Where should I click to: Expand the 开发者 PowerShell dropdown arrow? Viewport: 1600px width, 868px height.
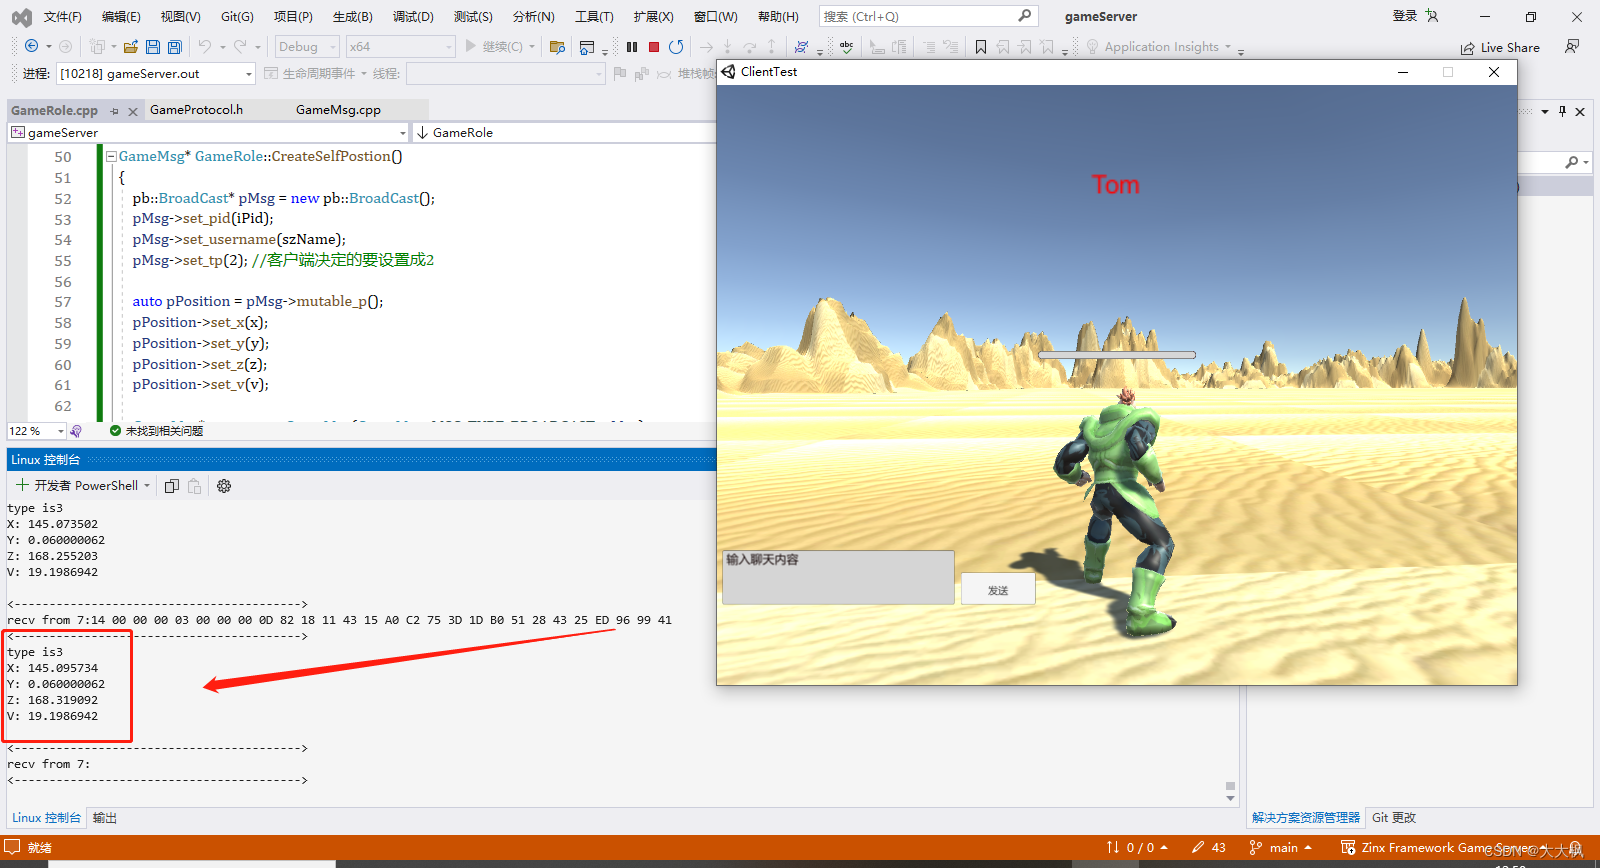[147, 486]
